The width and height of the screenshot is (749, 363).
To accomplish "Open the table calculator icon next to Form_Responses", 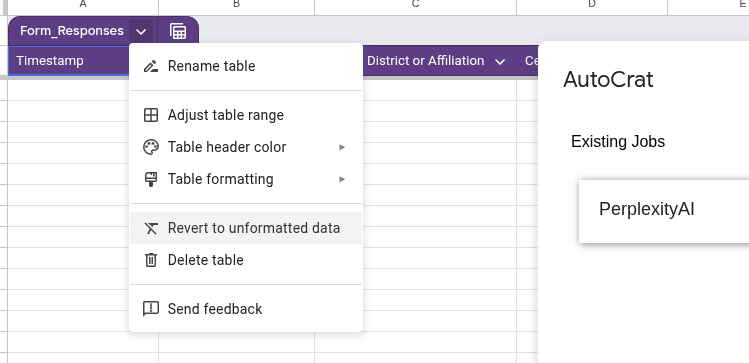I will tap(178, 32).
